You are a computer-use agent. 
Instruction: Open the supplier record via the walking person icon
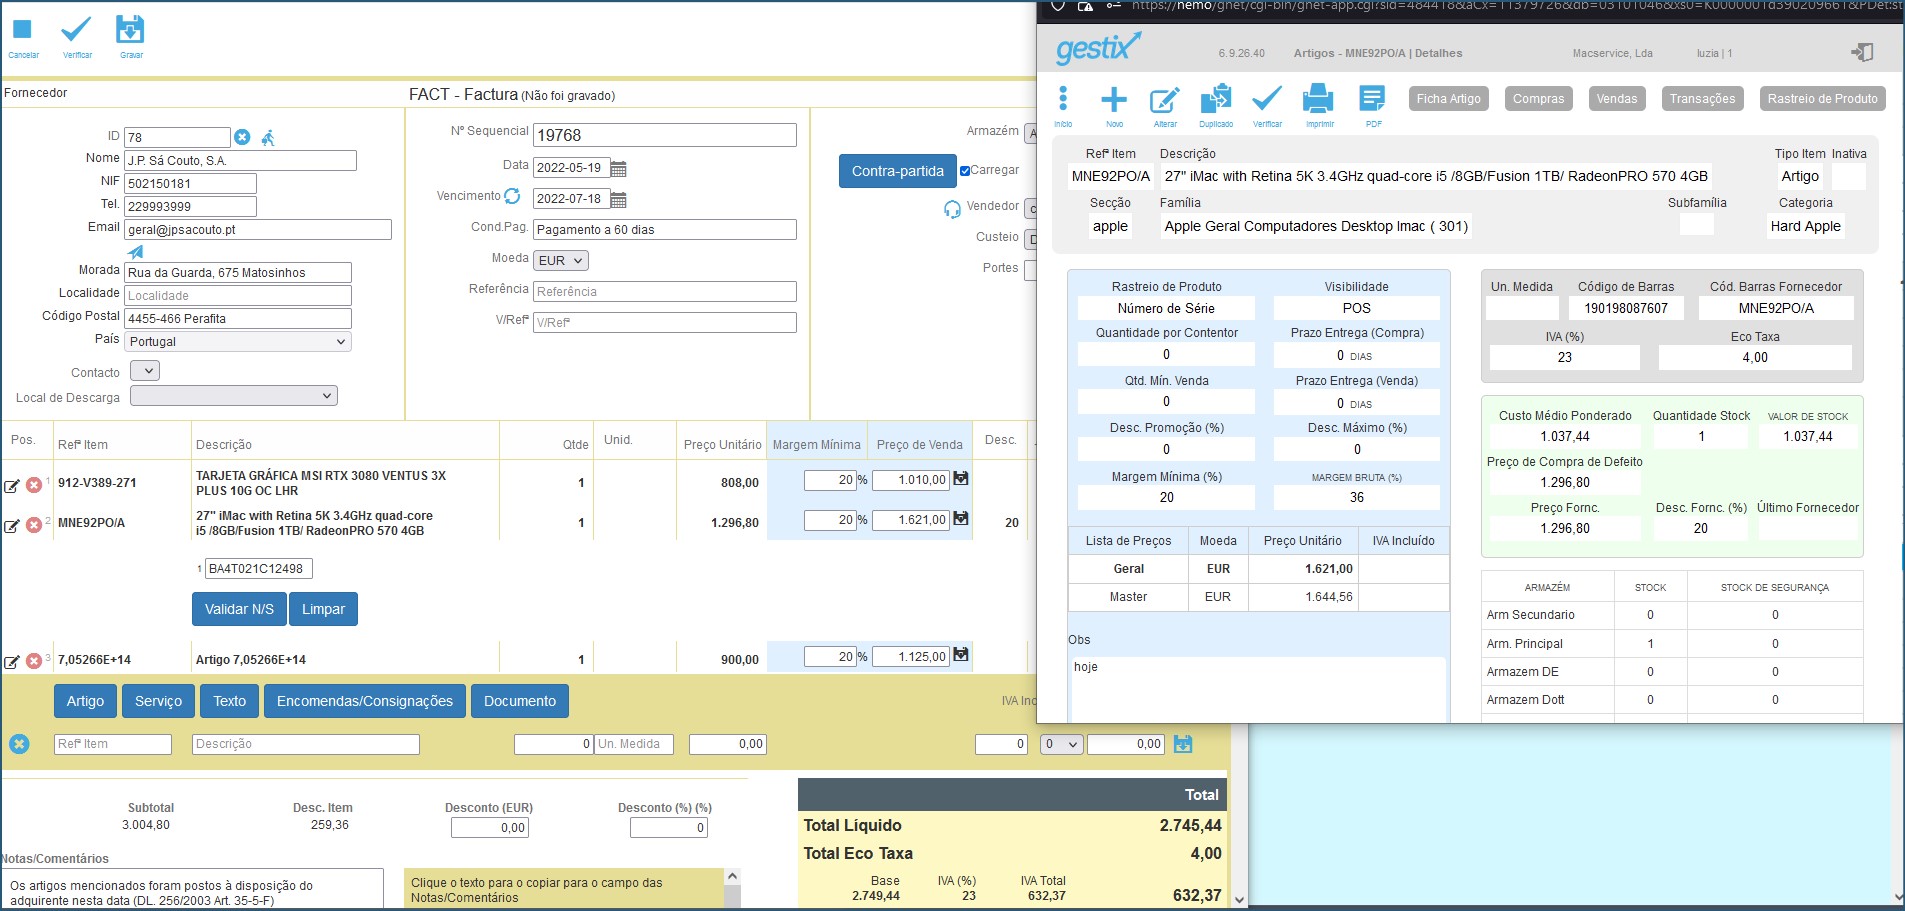268,137
